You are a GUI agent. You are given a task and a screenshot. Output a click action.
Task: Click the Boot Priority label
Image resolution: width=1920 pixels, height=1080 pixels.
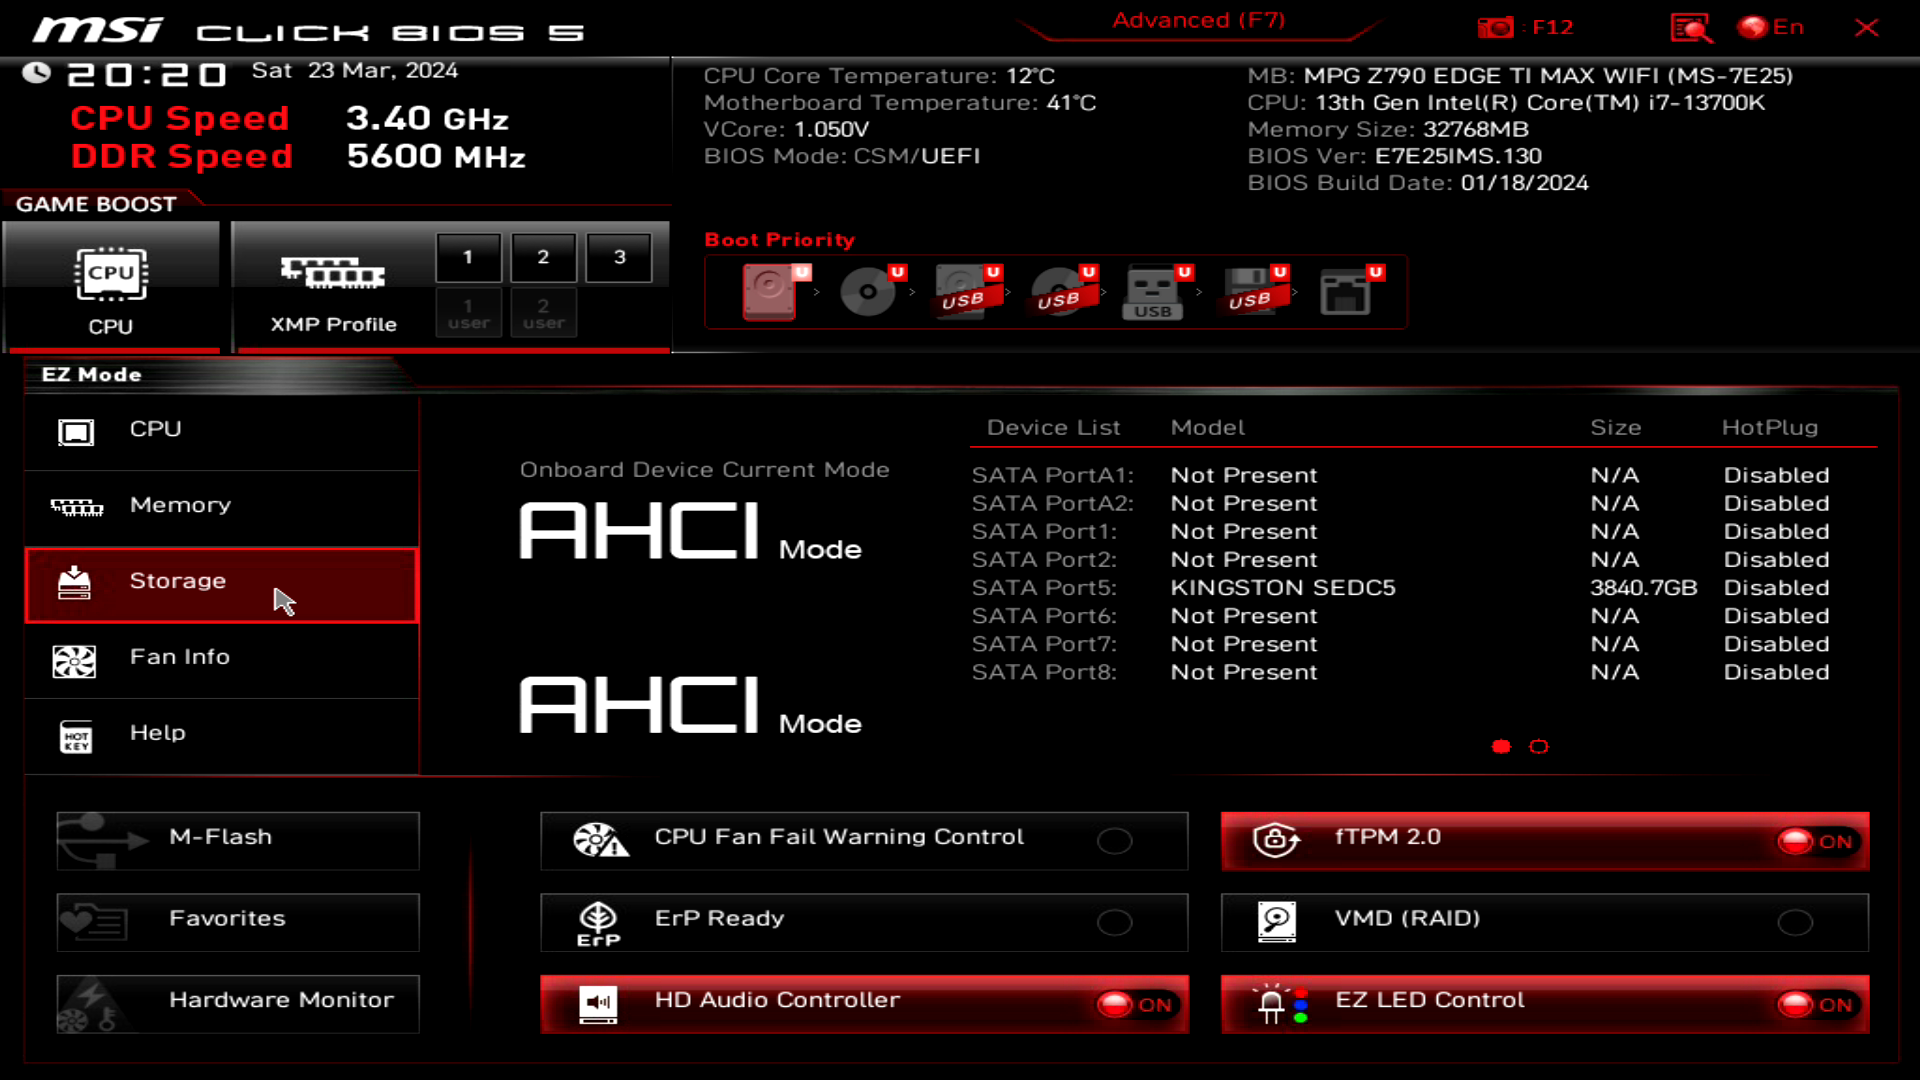point(780,240)
